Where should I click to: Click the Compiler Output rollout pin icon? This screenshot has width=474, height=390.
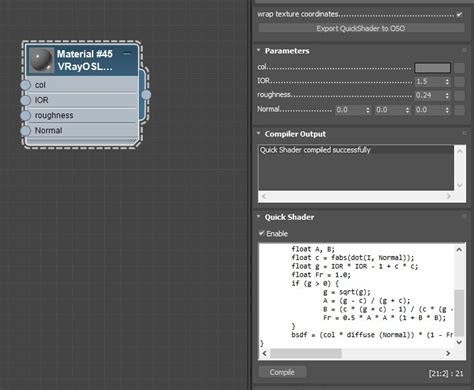coord(464,133)
